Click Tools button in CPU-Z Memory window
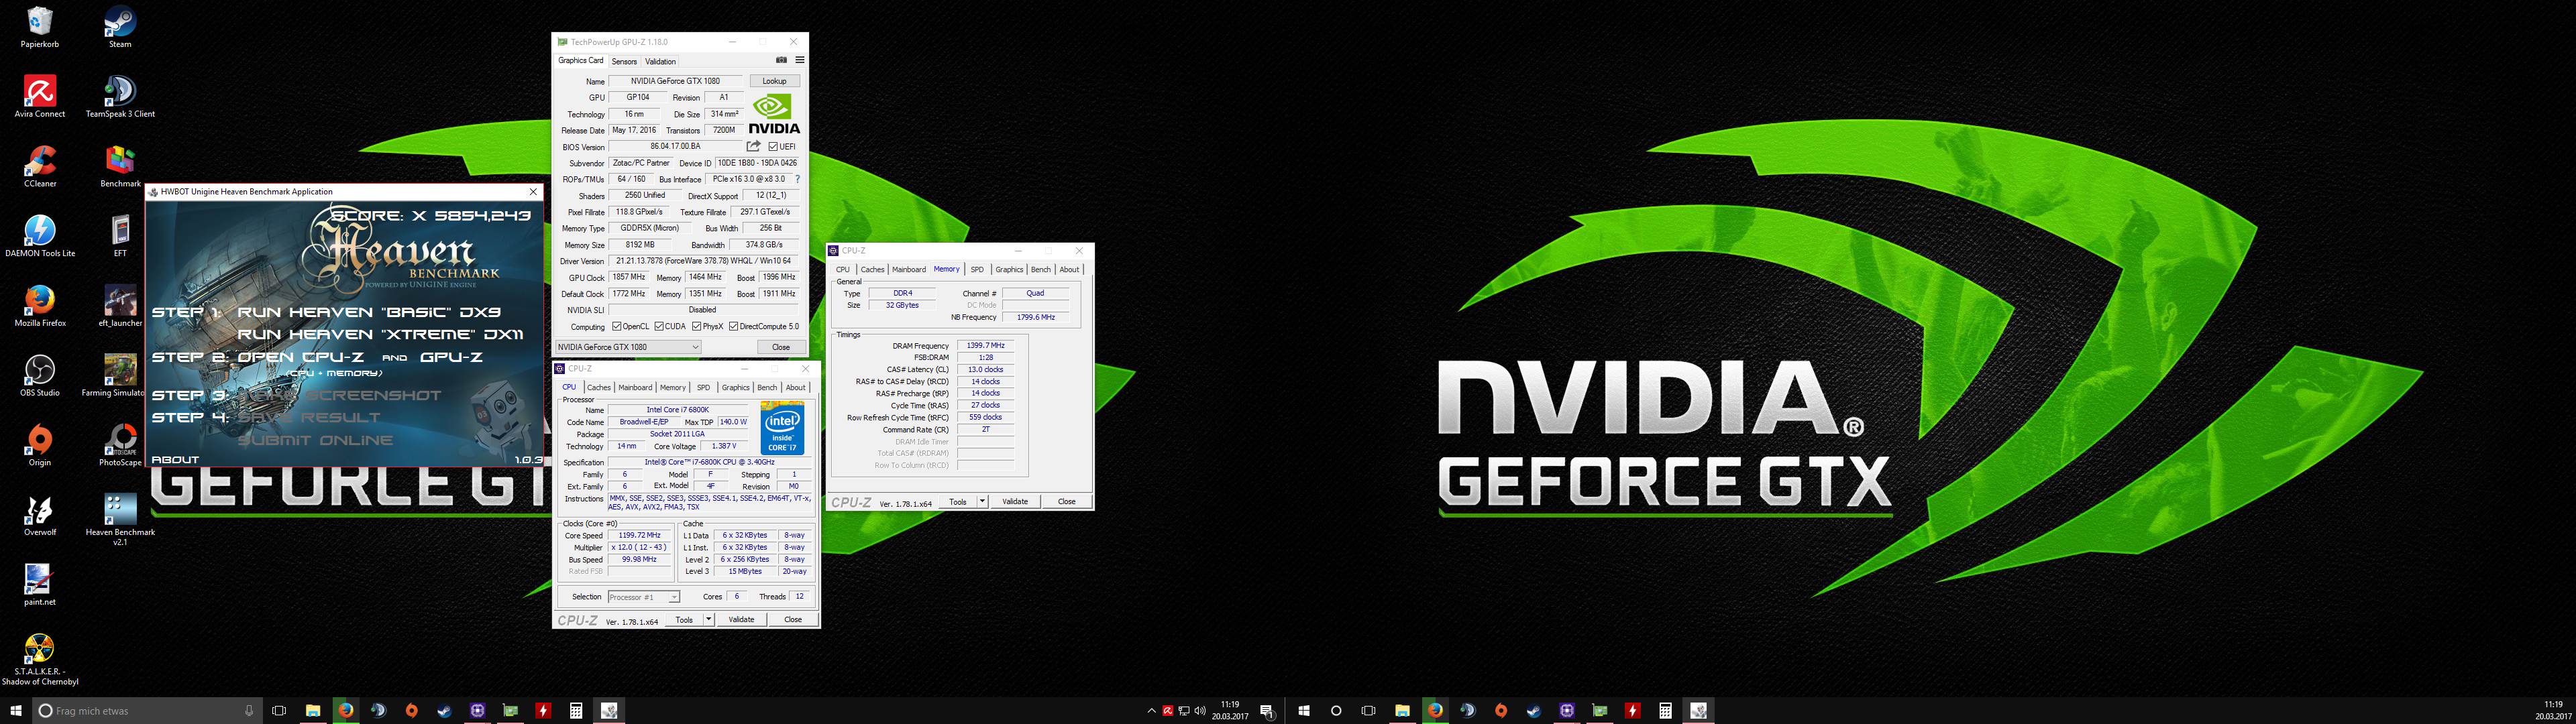The height and width of the screenshot is (724, 2576). pos(957,501)
